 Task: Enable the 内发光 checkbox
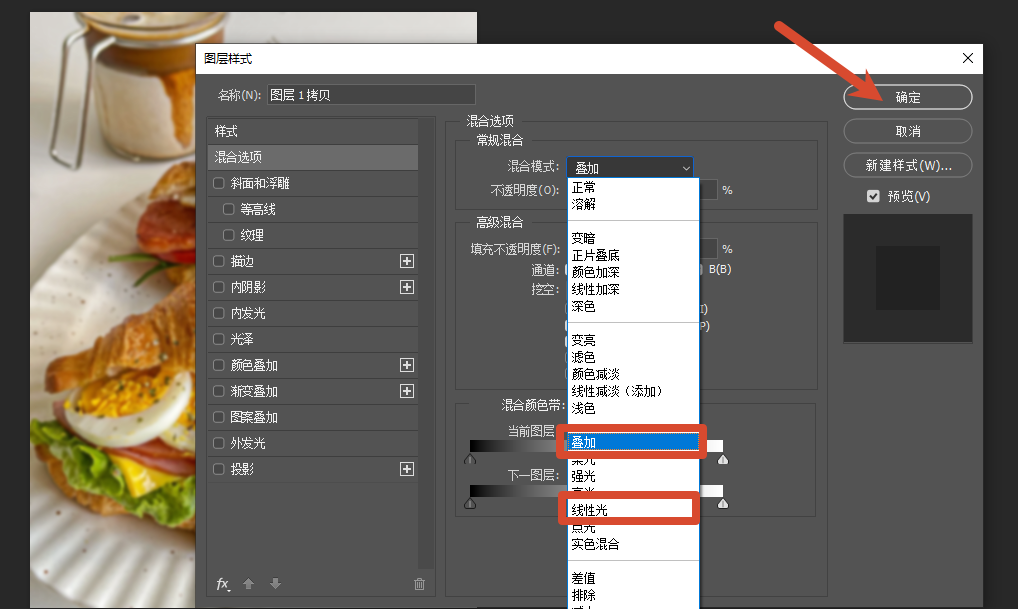219,313
